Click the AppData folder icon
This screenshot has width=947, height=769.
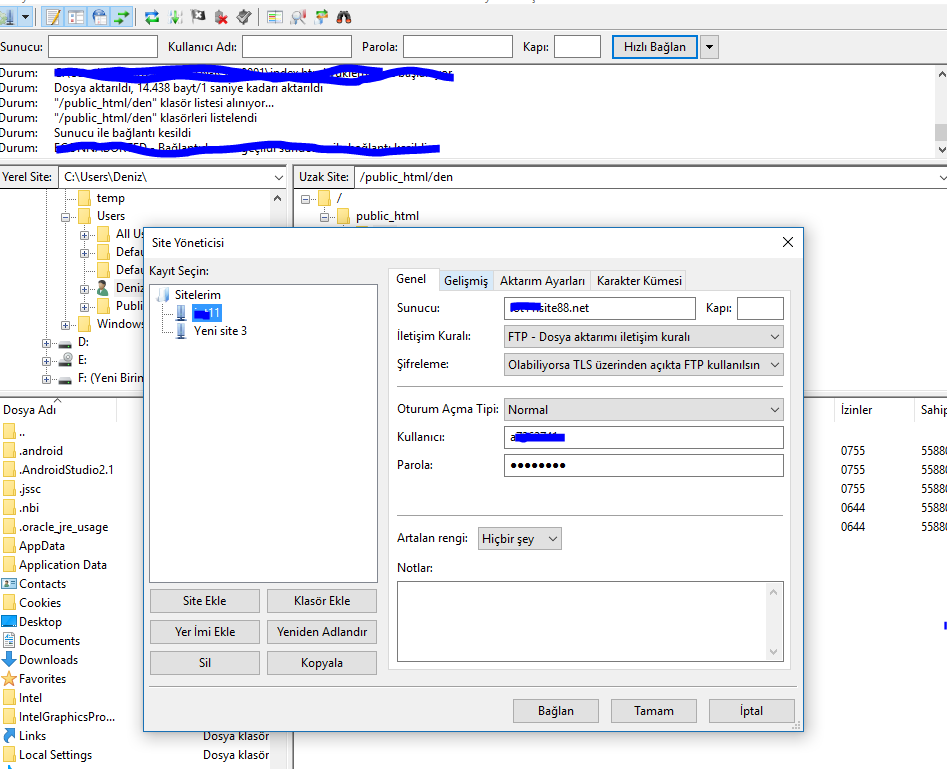point(9,545)
